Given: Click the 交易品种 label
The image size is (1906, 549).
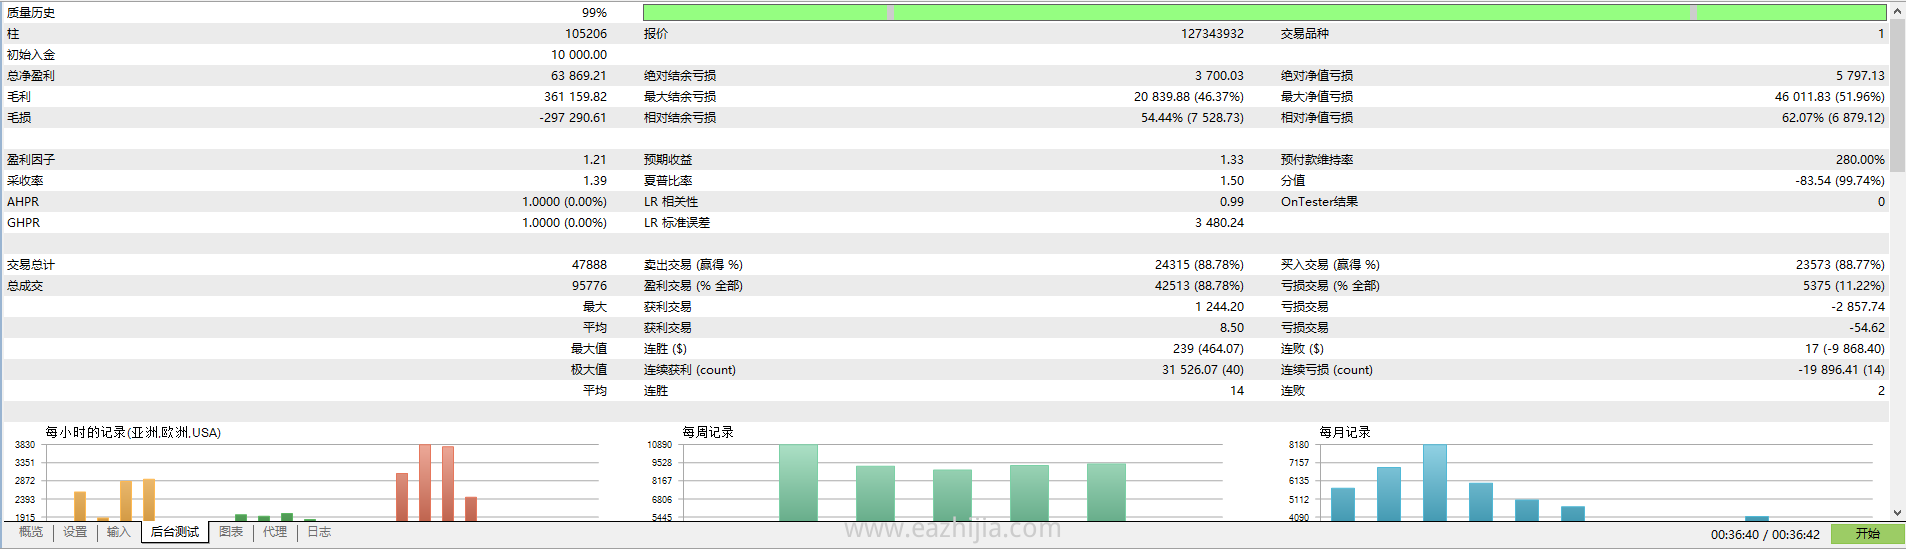Looking at the screenshot, I should 1305,34.
